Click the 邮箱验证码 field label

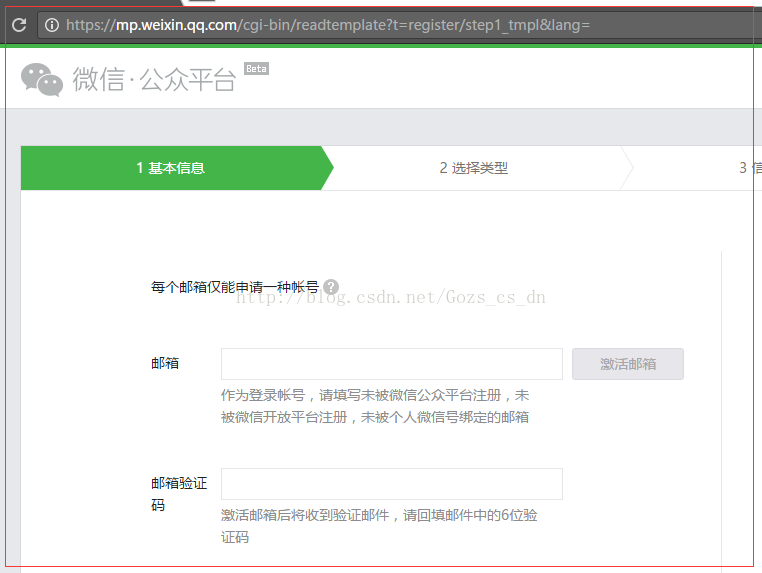click(179, 494)
